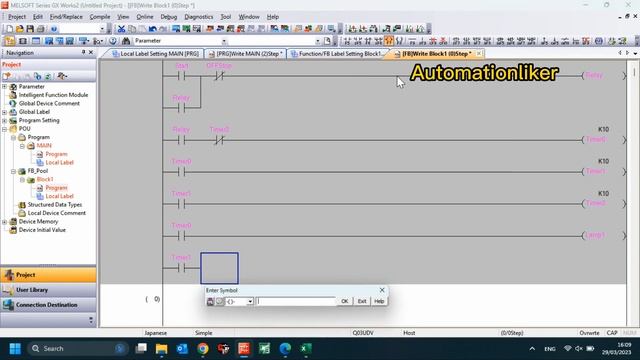The image size is (640, 360).
Task: Open Google Chrome from the taskbar
Action: click(x=202, y=349)
